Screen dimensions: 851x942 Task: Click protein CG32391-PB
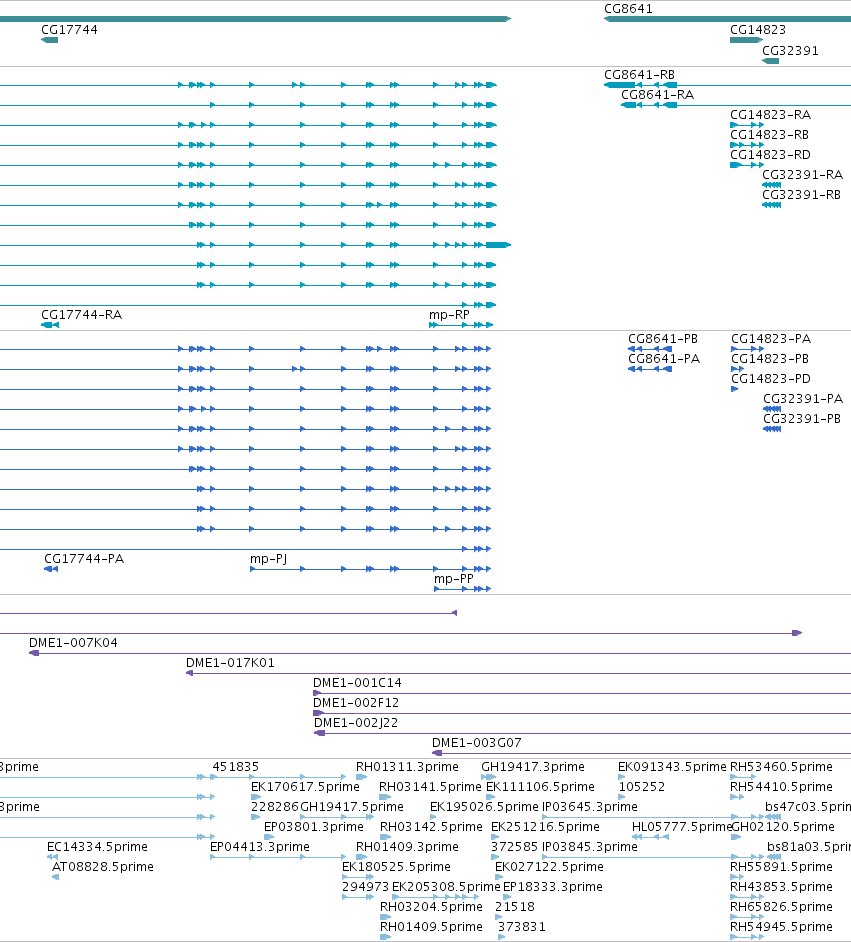point(802,419)
